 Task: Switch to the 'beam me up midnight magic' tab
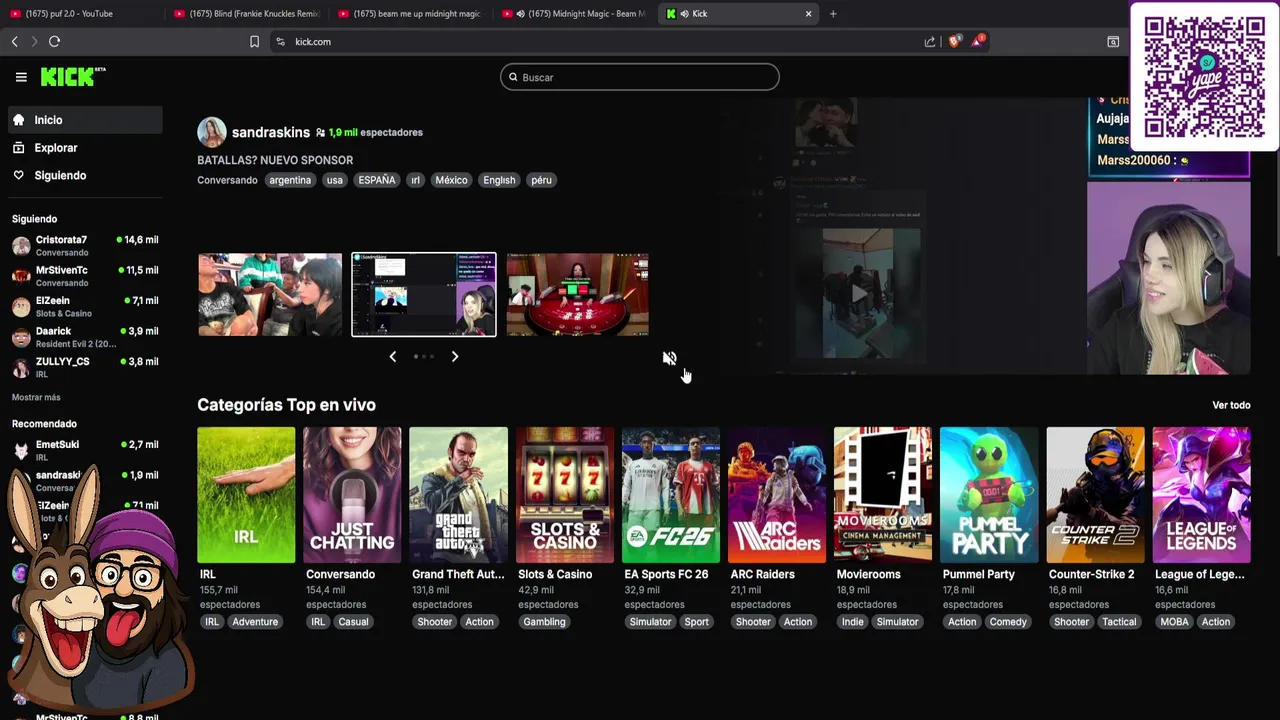point(411,14)
